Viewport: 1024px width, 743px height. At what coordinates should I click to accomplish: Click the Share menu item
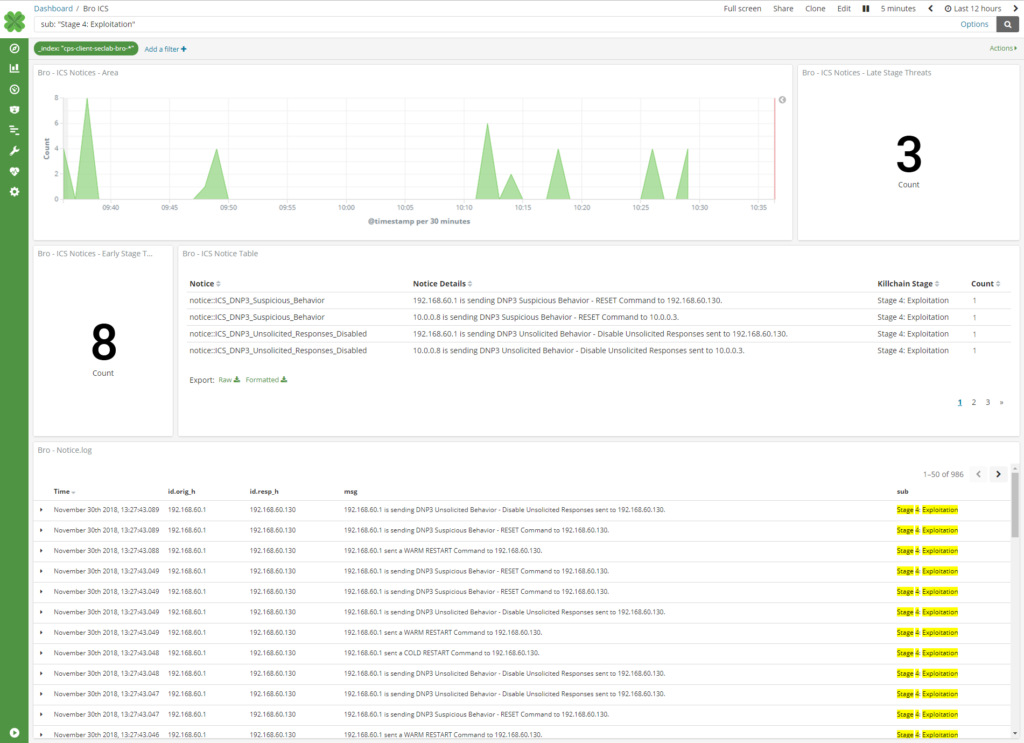(786, 8)
